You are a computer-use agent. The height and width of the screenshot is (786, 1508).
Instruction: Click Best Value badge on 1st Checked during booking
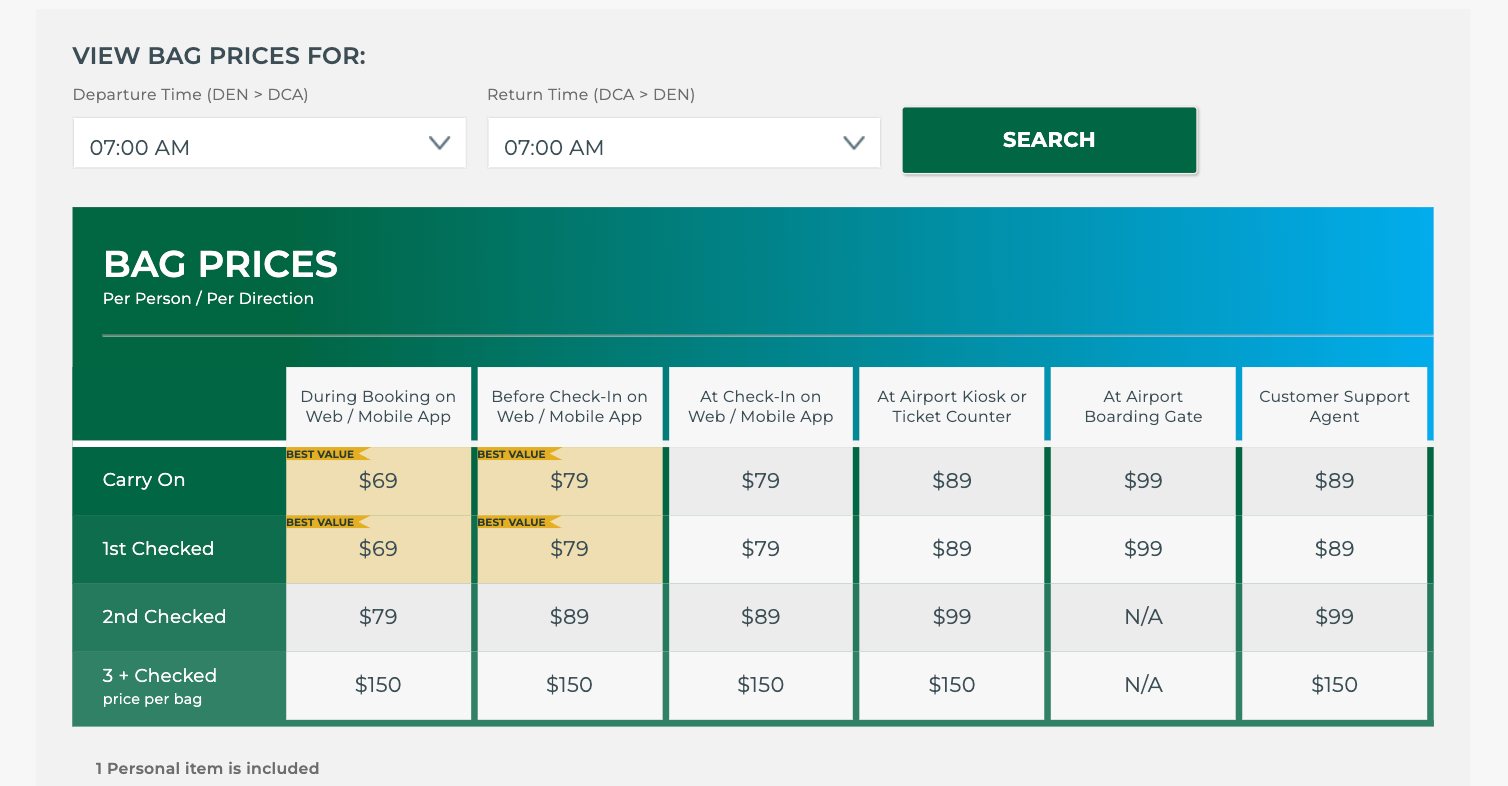coord(327,522)
